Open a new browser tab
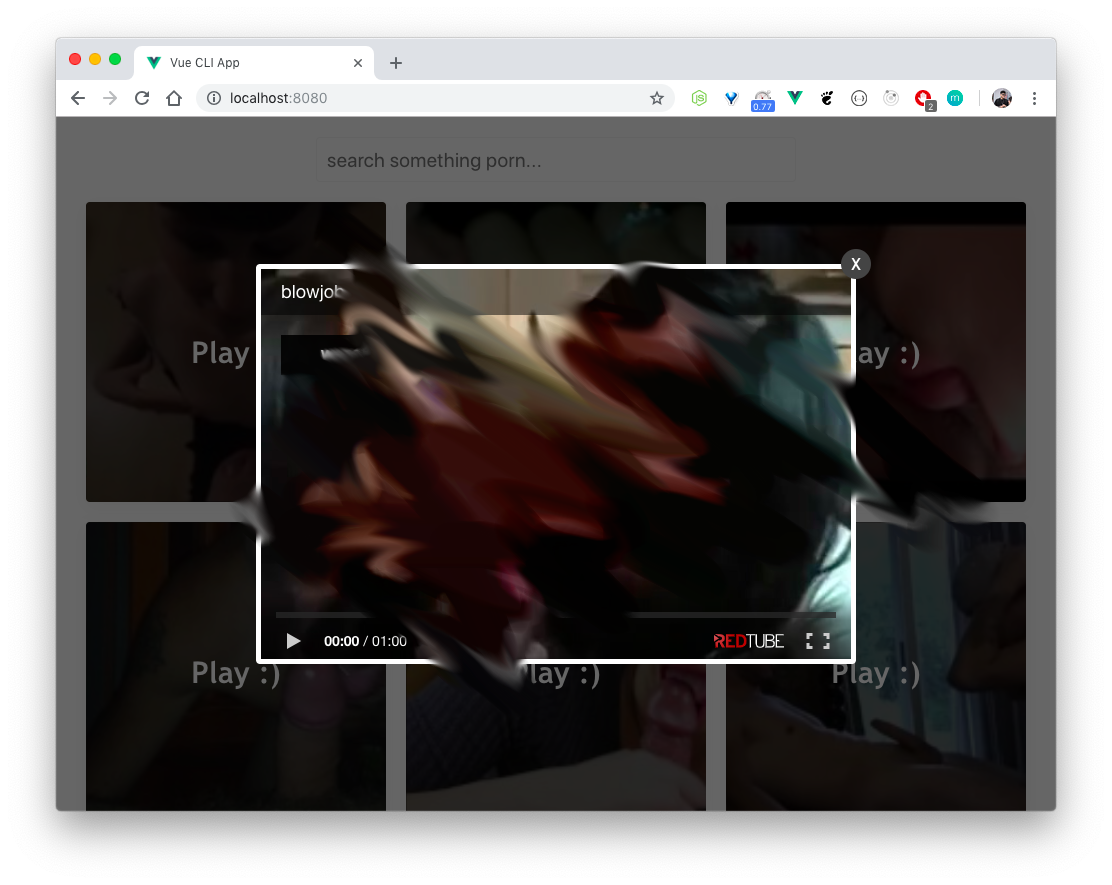The image size is (1112, 885). coord(396,63)
